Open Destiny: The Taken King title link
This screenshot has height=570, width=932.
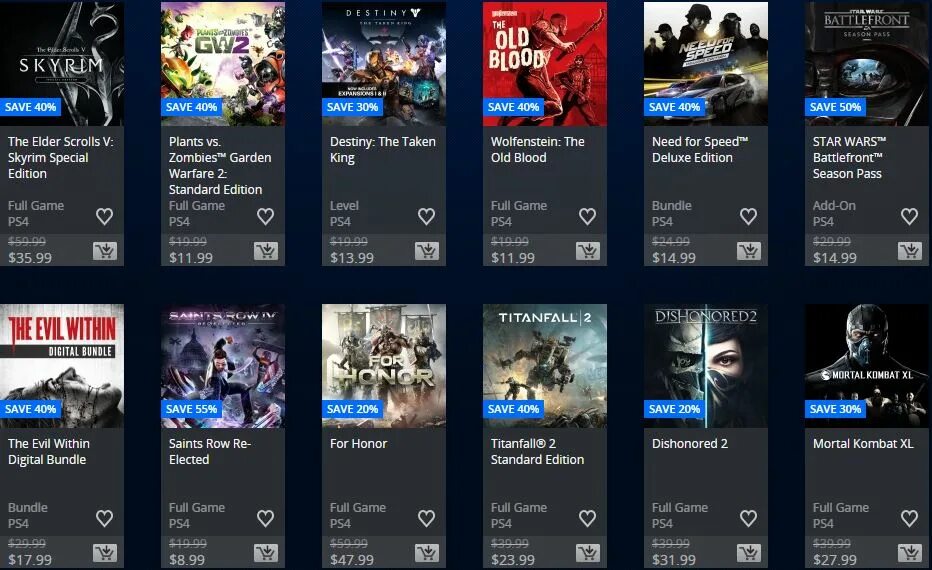pos(383,150)
